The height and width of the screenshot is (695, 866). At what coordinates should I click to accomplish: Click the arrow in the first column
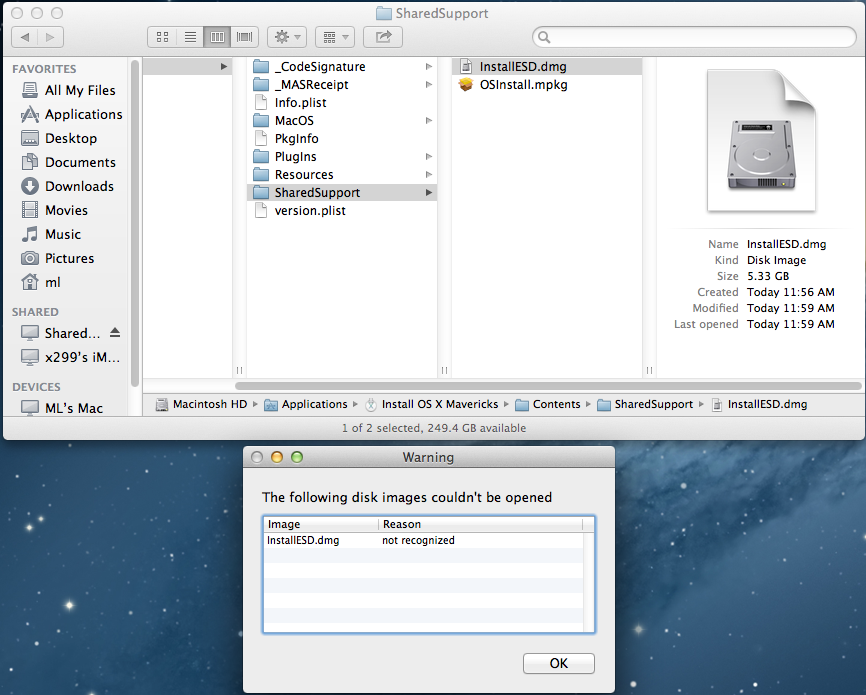[x=224, y=67]
